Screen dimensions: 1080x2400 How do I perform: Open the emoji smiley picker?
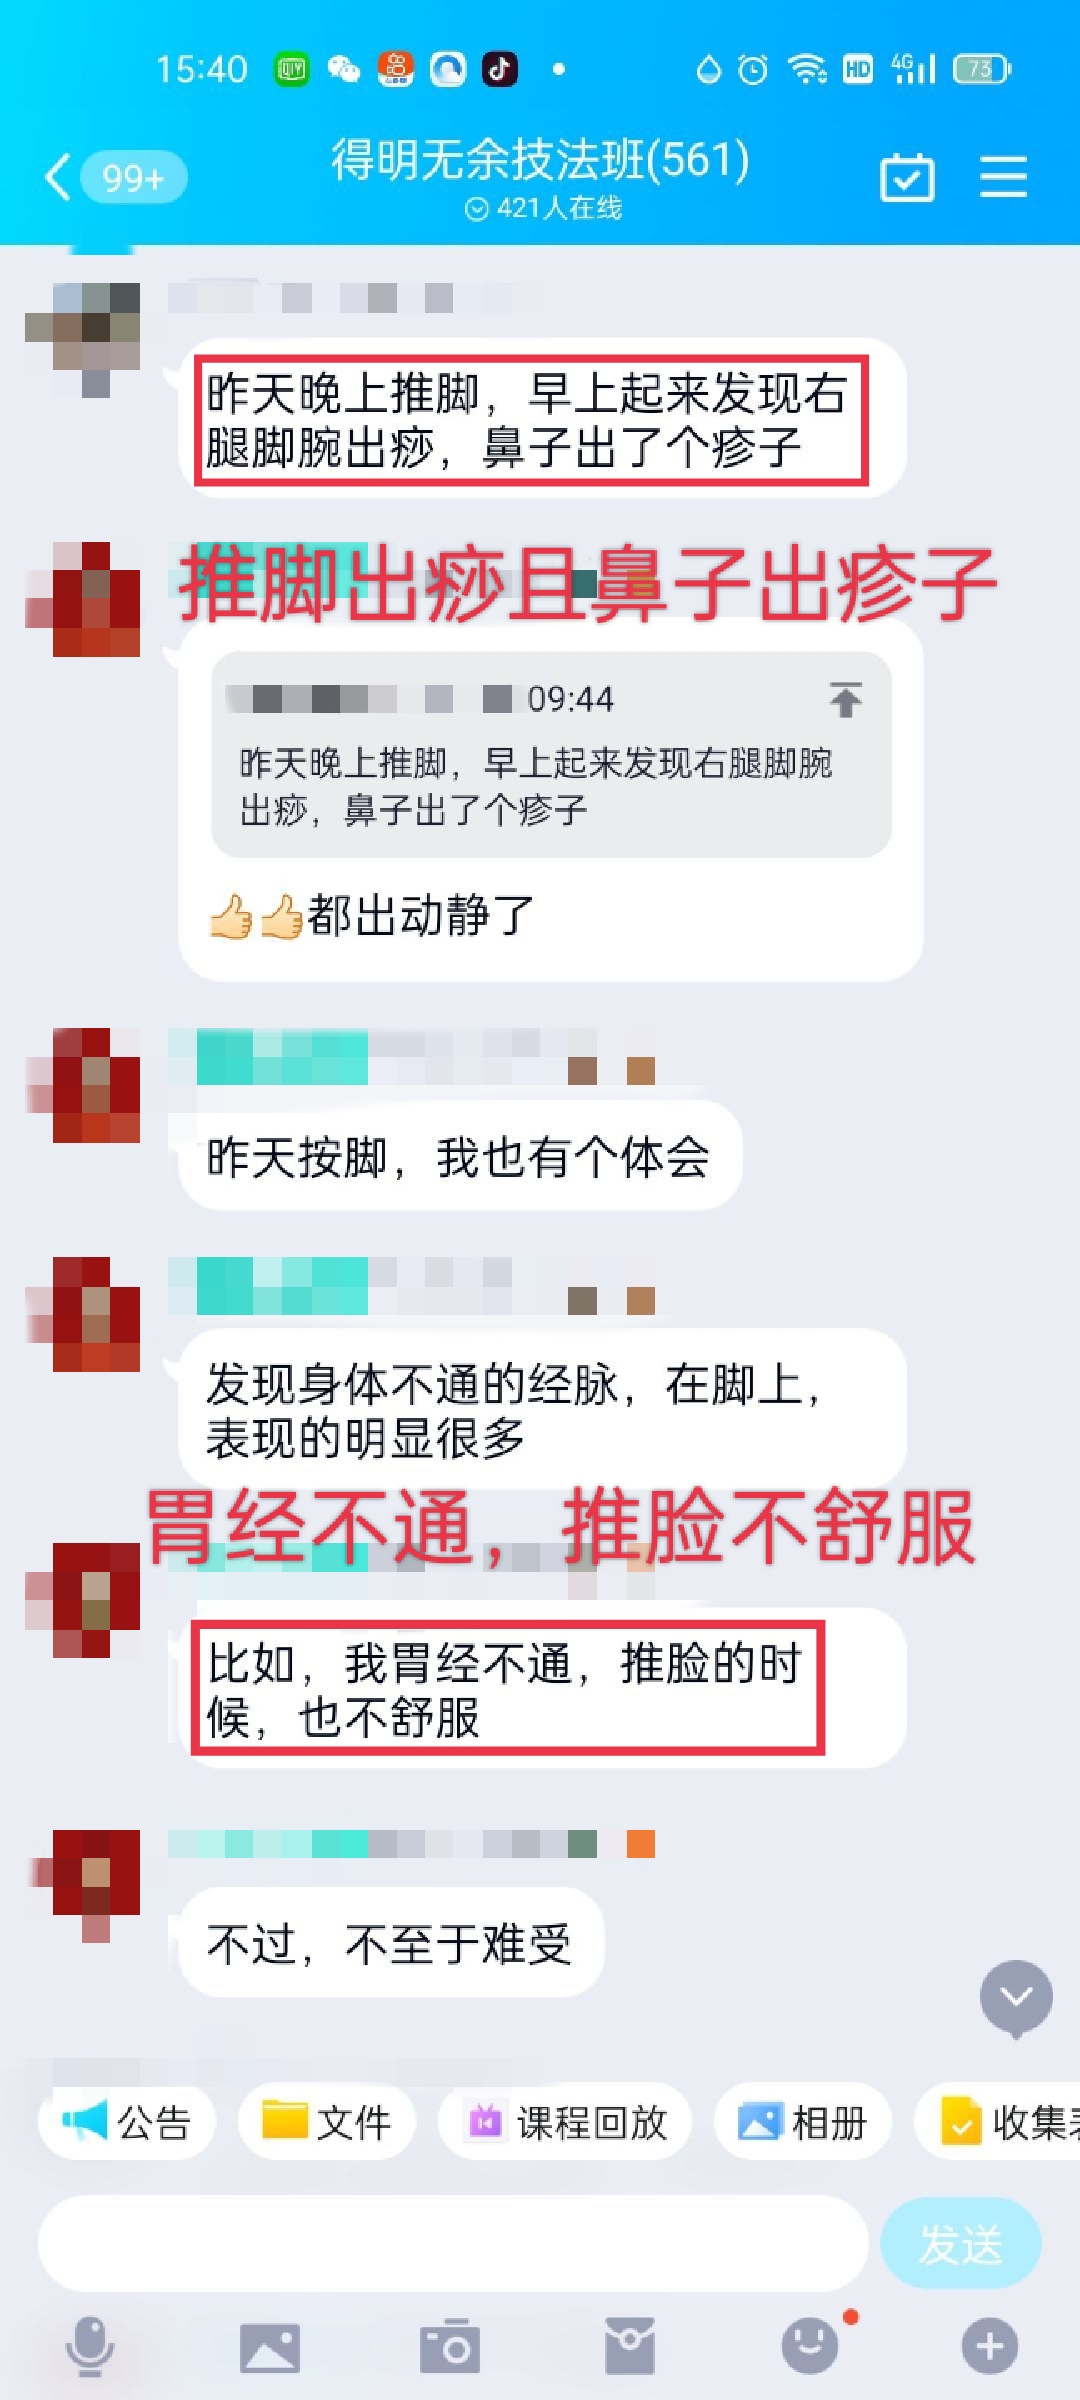[x=810, y=2346]
